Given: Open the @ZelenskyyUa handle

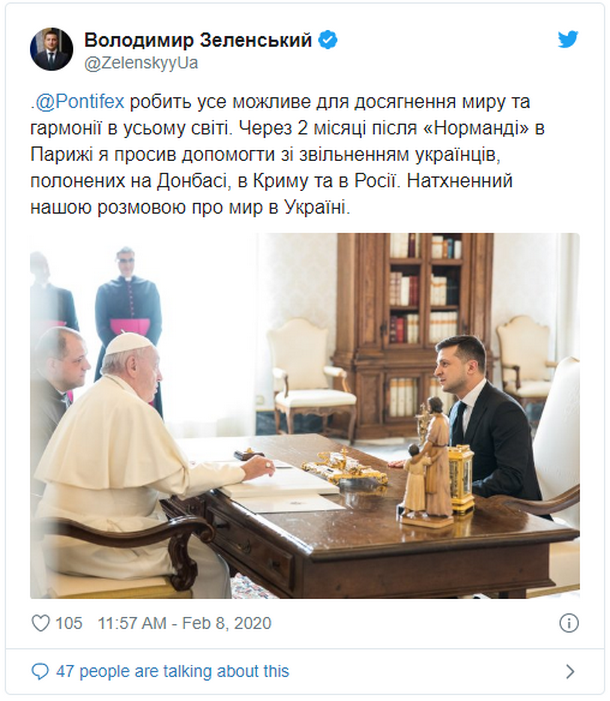Looking at the screenshot, I should [141, 63].
